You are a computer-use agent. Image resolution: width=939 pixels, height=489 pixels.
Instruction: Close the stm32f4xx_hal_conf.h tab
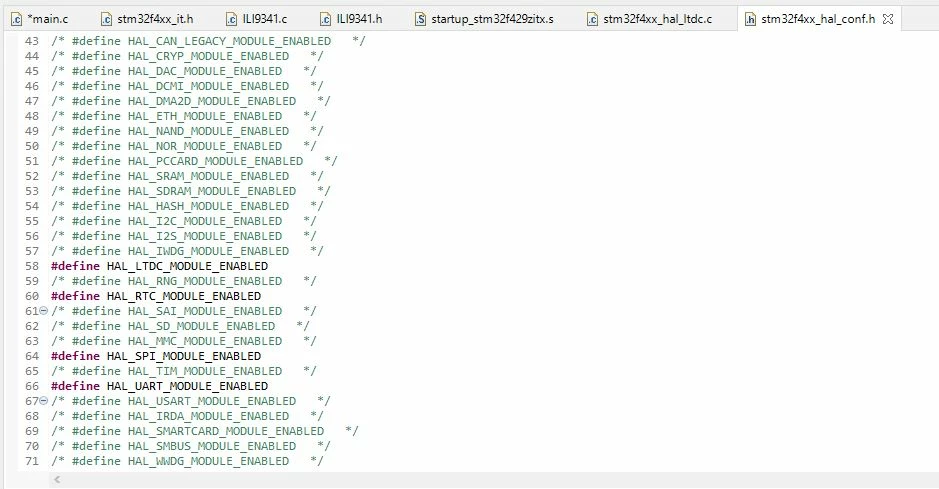tap(888, 19)
